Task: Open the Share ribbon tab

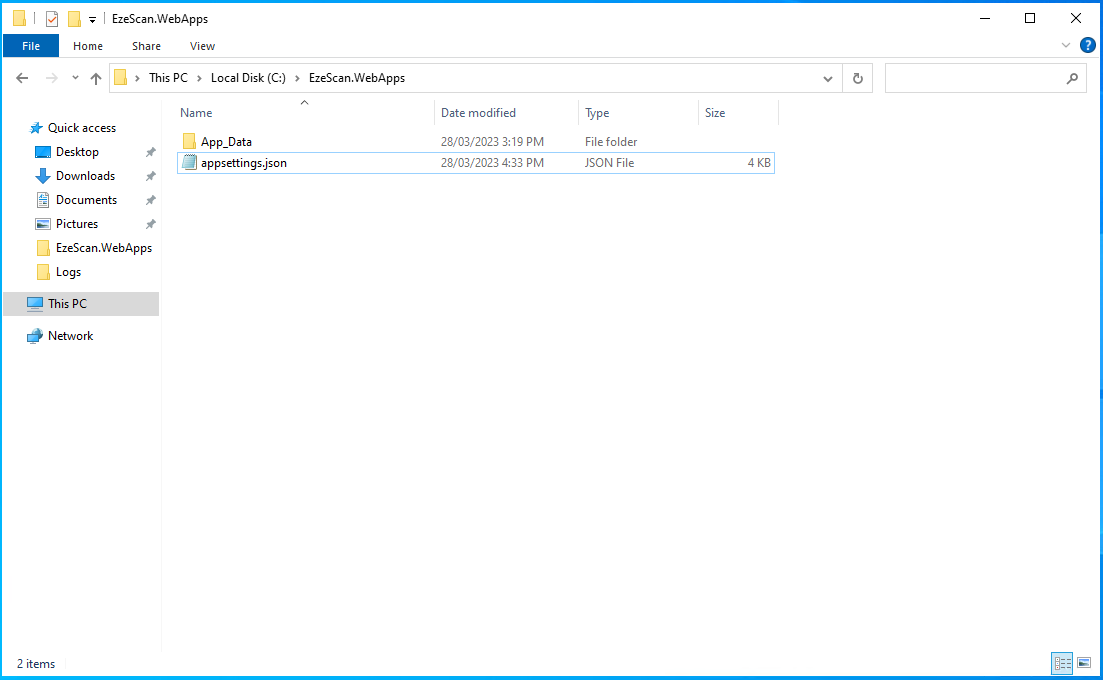Action: pos(146,46)
